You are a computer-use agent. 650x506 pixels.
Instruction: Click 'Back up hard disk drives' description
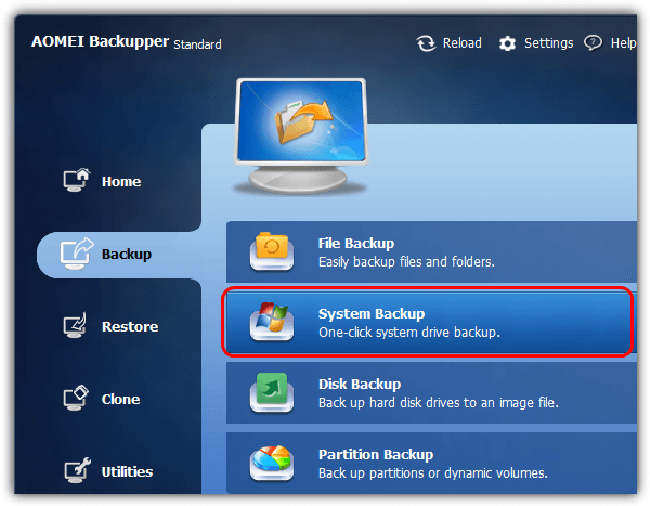coord(439,403)
